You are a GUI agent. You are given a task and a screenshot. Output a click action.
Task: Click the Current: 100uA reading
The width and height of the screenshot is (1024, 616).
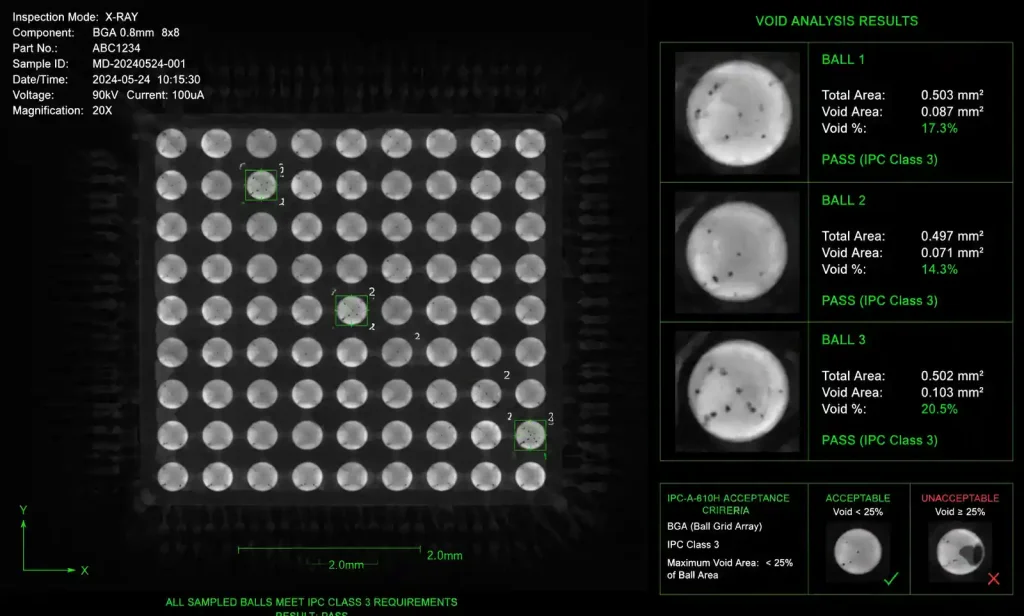165,95
